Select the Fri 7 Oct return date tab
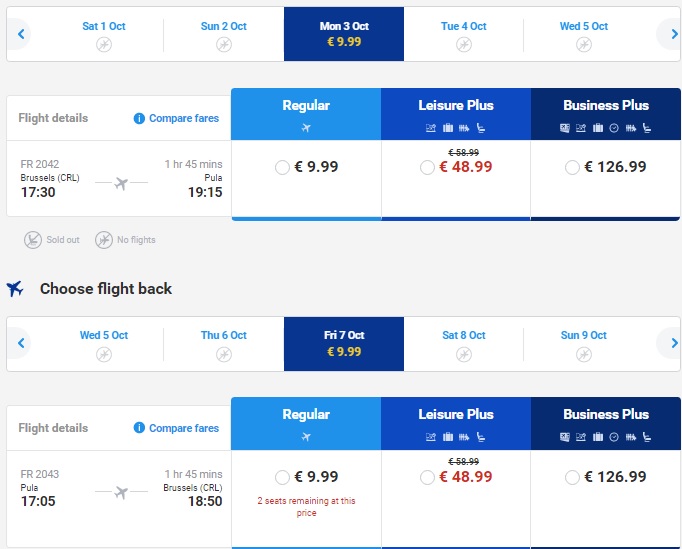682x549 pixels. tap(344, 344)
